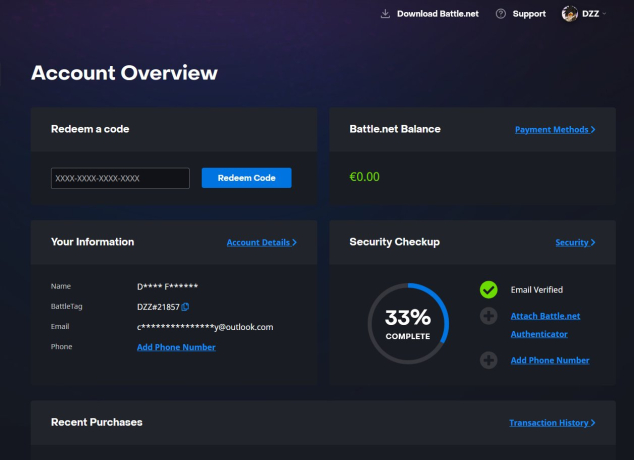This screenshot has width=634, height=460.
Task: Open Account Details from Your Information
Action: pos(261,242)
